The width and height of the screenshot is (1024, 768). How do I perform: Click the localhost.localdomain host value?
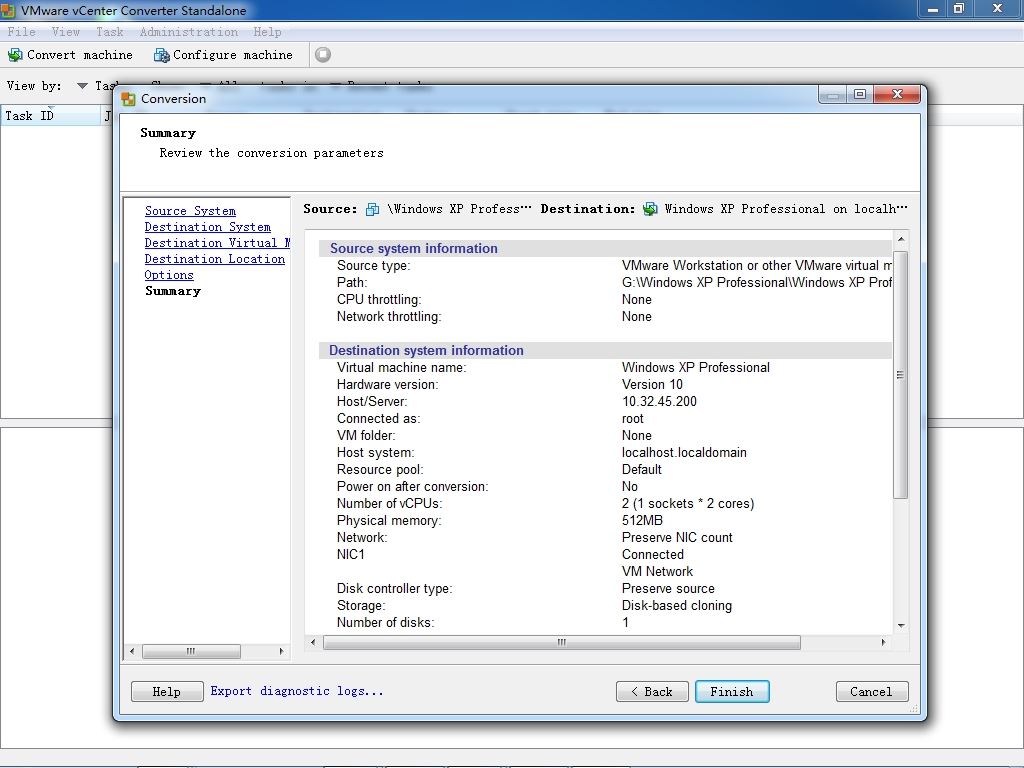click(x=684, y=453)
